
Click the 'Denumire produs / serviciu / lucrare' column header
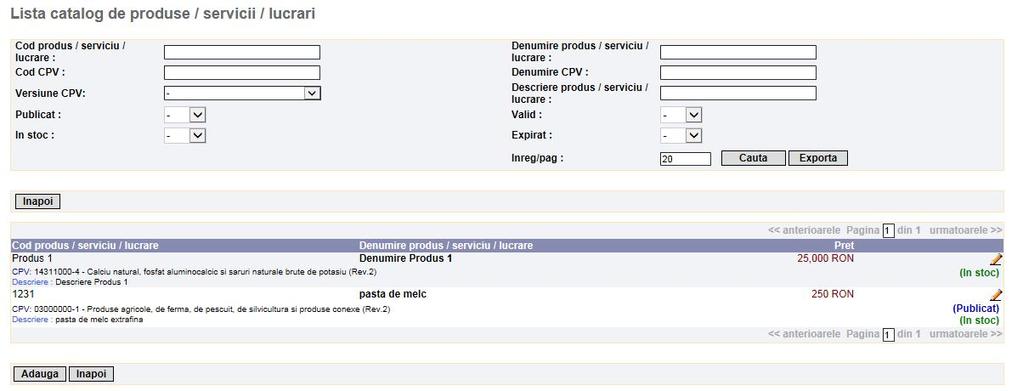tap(446, 245)
